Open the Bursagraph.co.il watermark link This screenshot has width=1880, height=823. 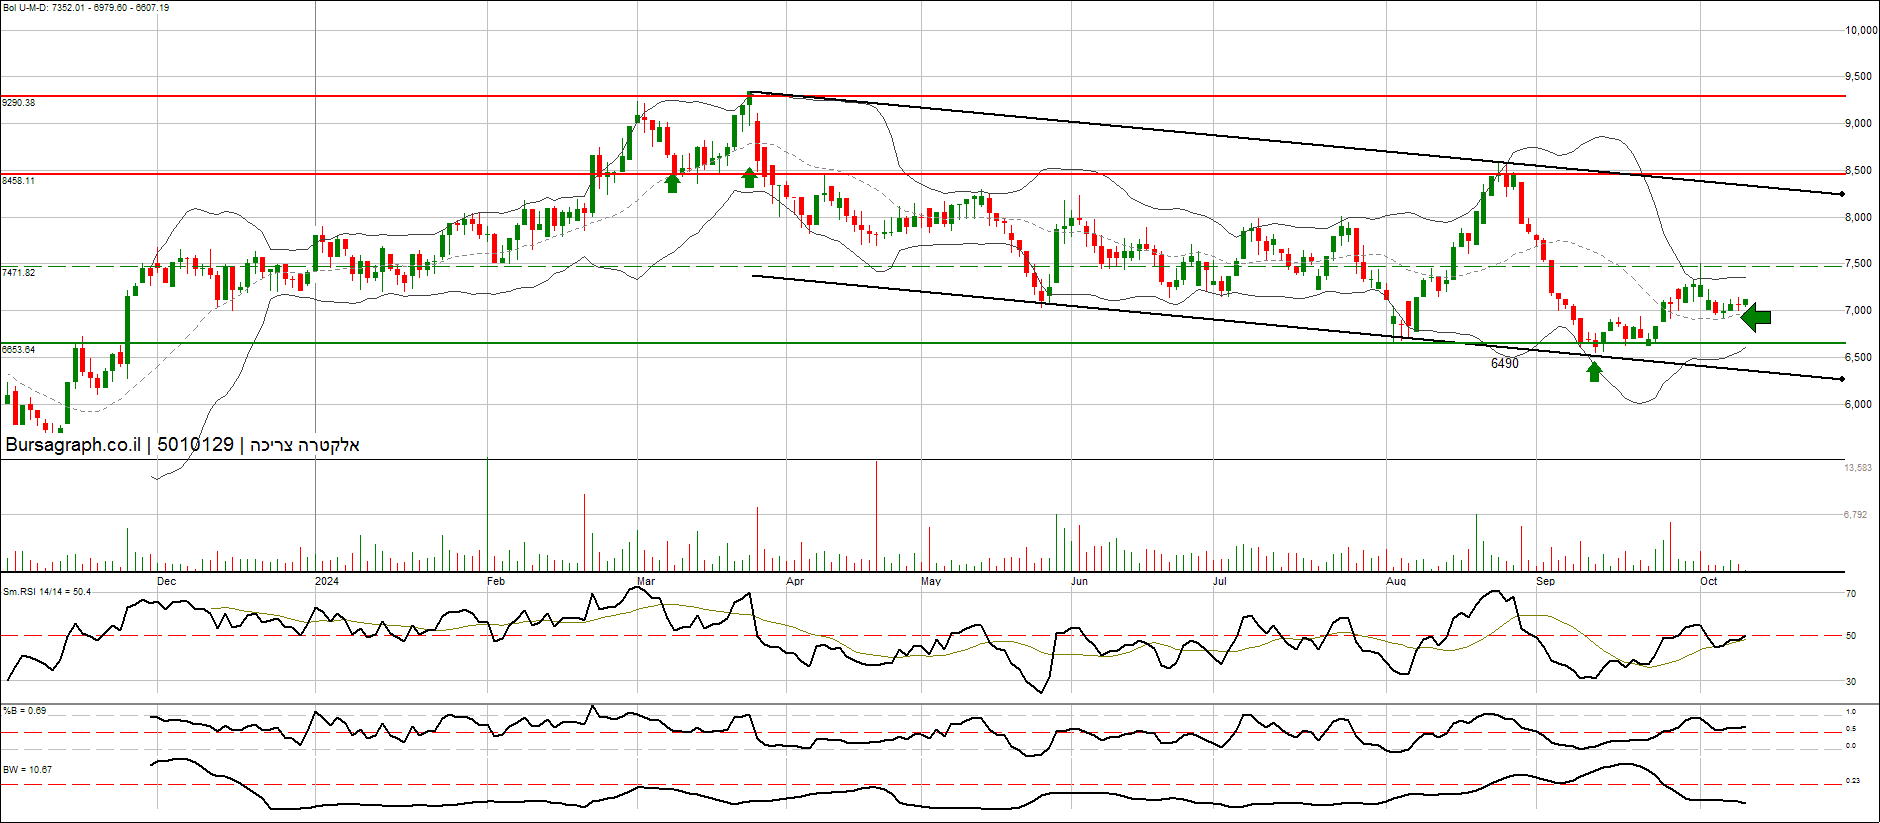72,445
